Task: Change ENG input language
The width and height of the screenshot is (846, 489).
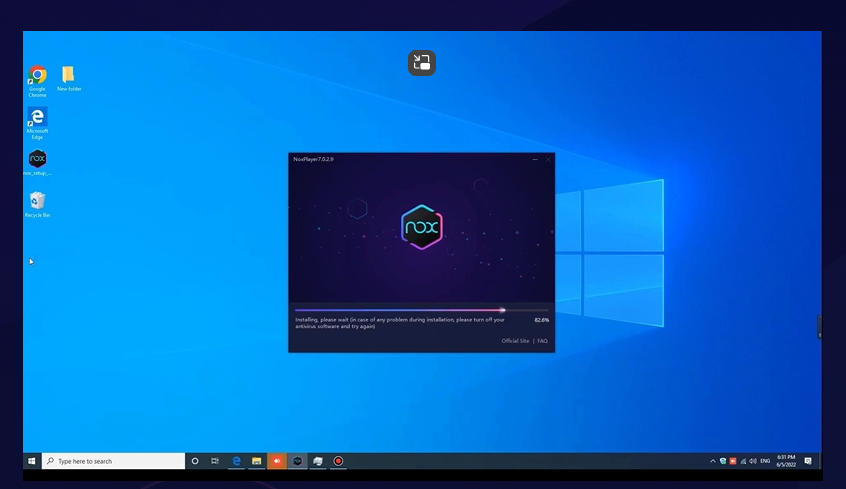Action: pyautogui.click(x=765, y=461)
